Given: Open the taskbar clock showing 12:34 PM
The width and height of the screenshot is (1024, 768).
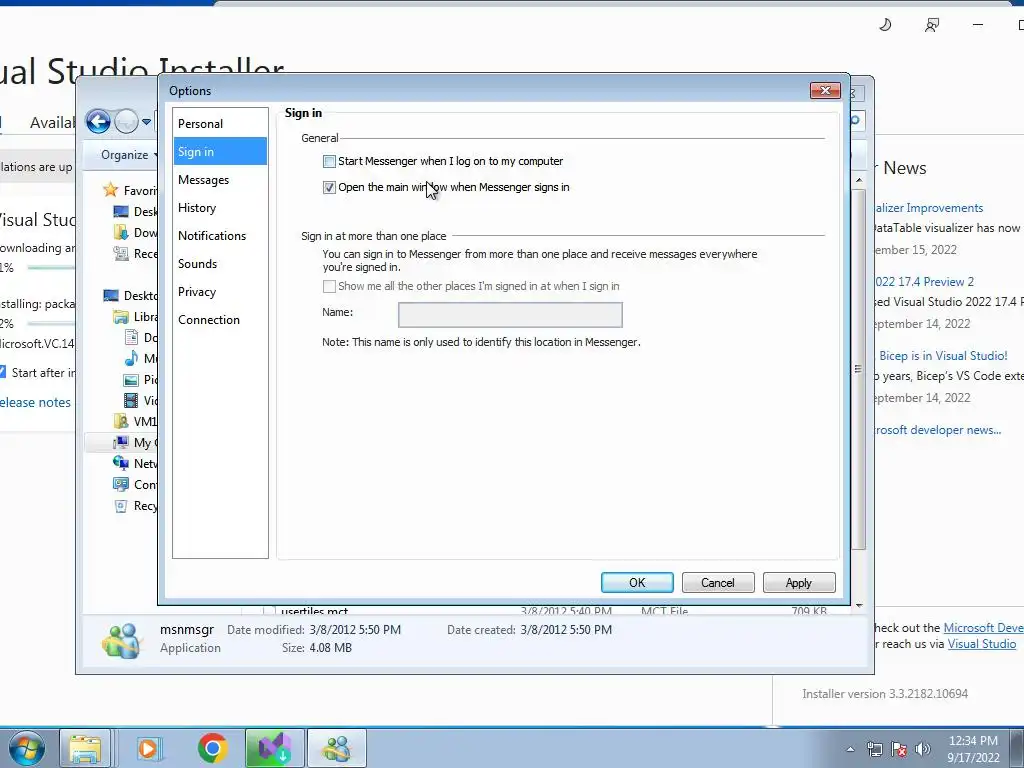Looking at the screenshot, I should tap(973, 749).
